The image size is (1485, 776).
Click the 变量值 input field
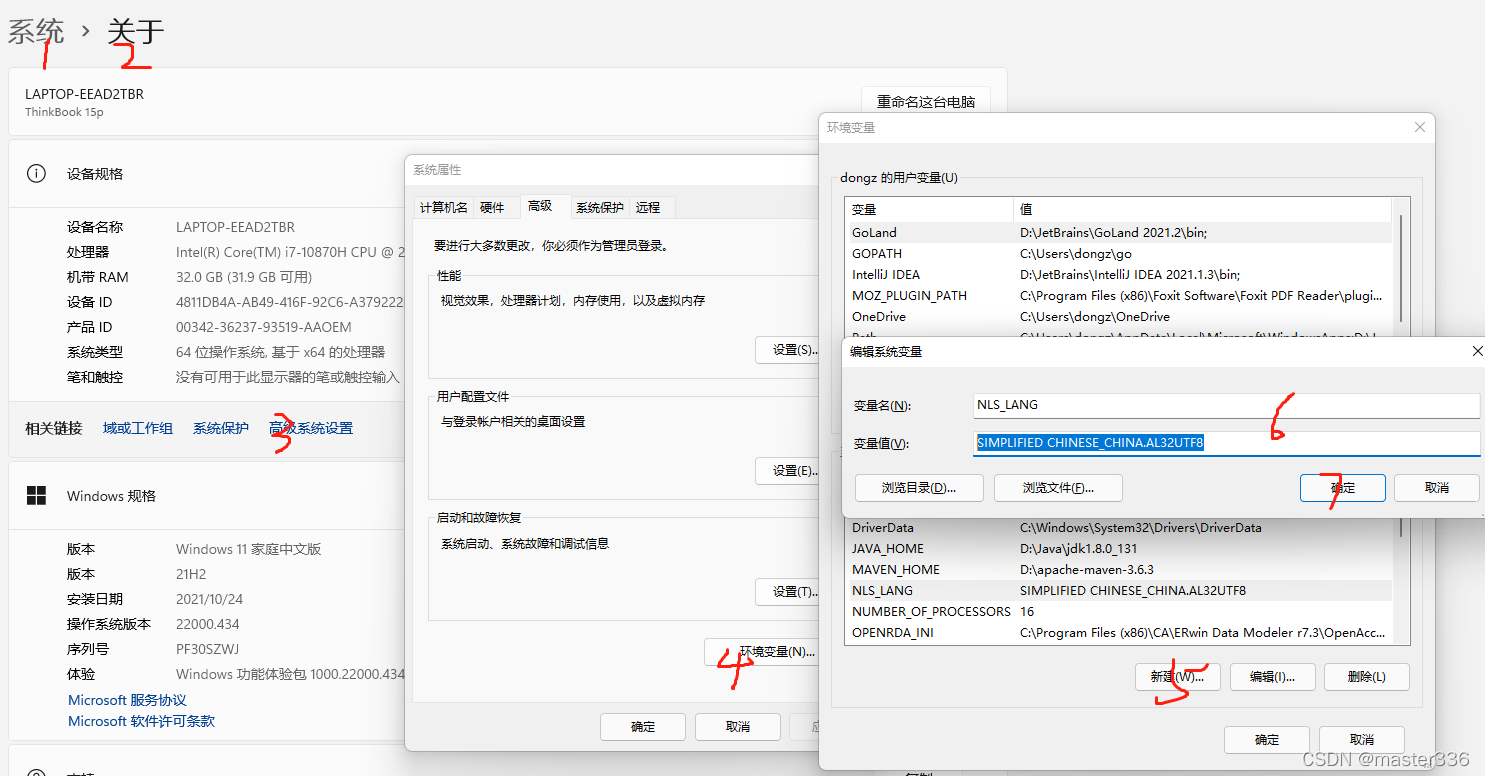(1227, 443)
